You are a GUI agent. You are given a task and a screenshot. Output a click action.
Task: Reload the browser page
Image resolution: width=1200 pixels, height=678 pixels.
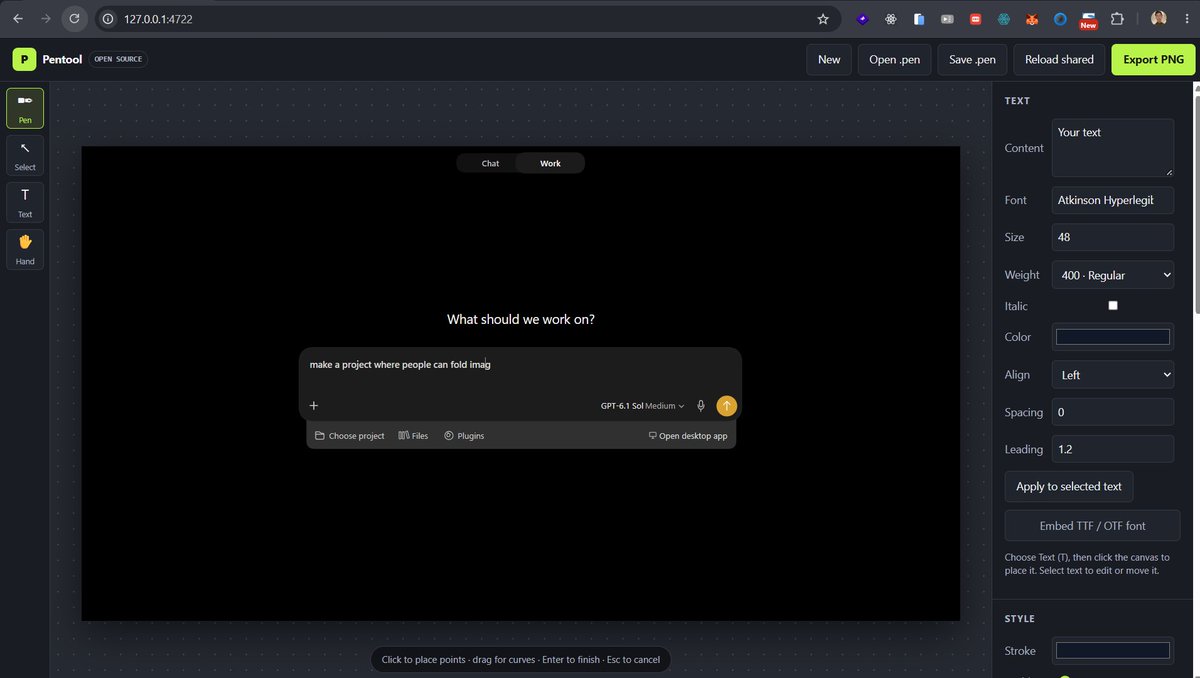(75, 18)
